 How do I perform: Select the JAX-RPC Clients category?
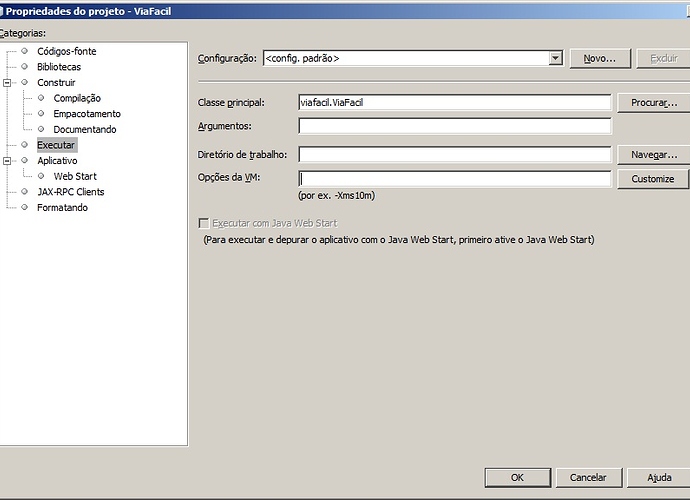(70, 192)
